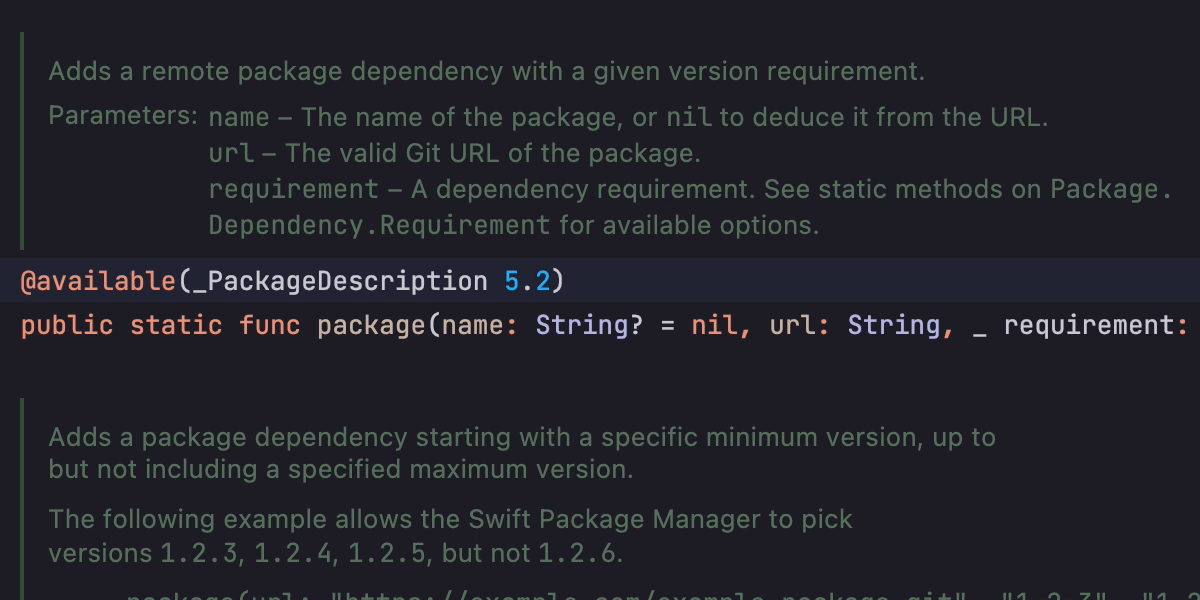The height and width of the screenshot is (600, 1200).
Task: Click the nil code term in documentation
Action: pyautogui.click(x=689, y=117)
